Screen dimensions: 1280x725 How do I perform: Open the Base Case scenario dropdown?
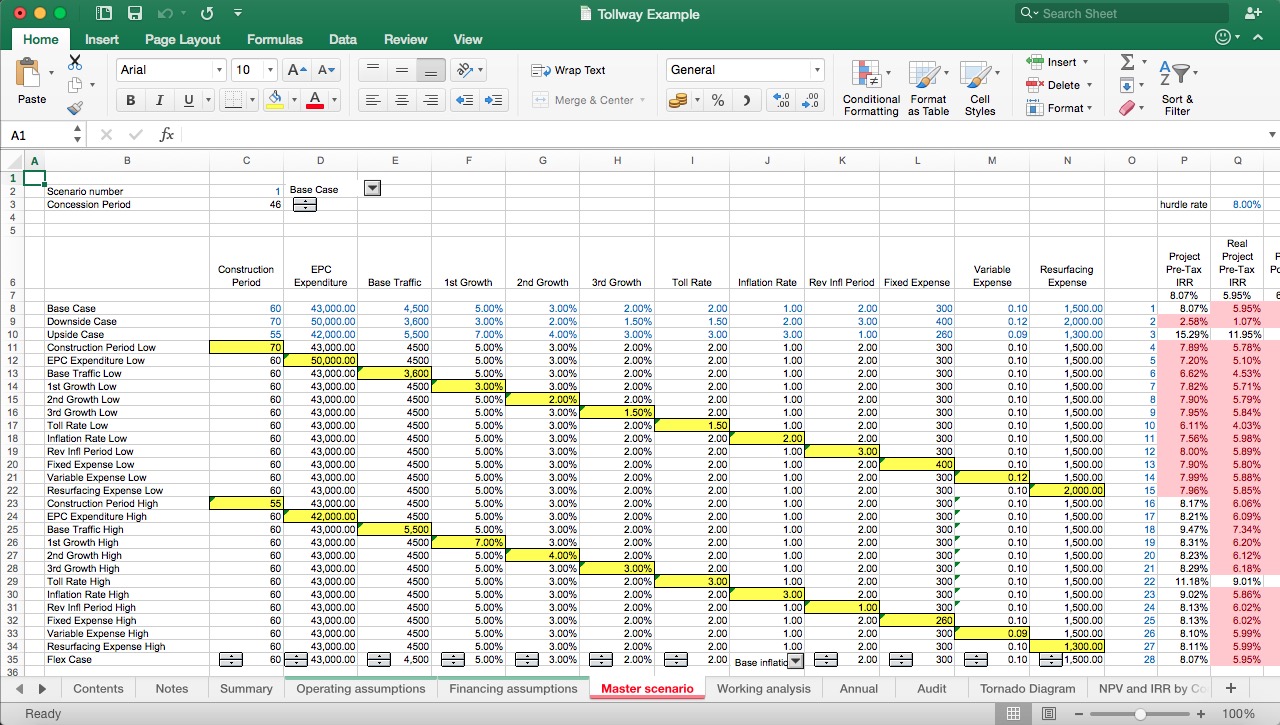tap(372, 188)
